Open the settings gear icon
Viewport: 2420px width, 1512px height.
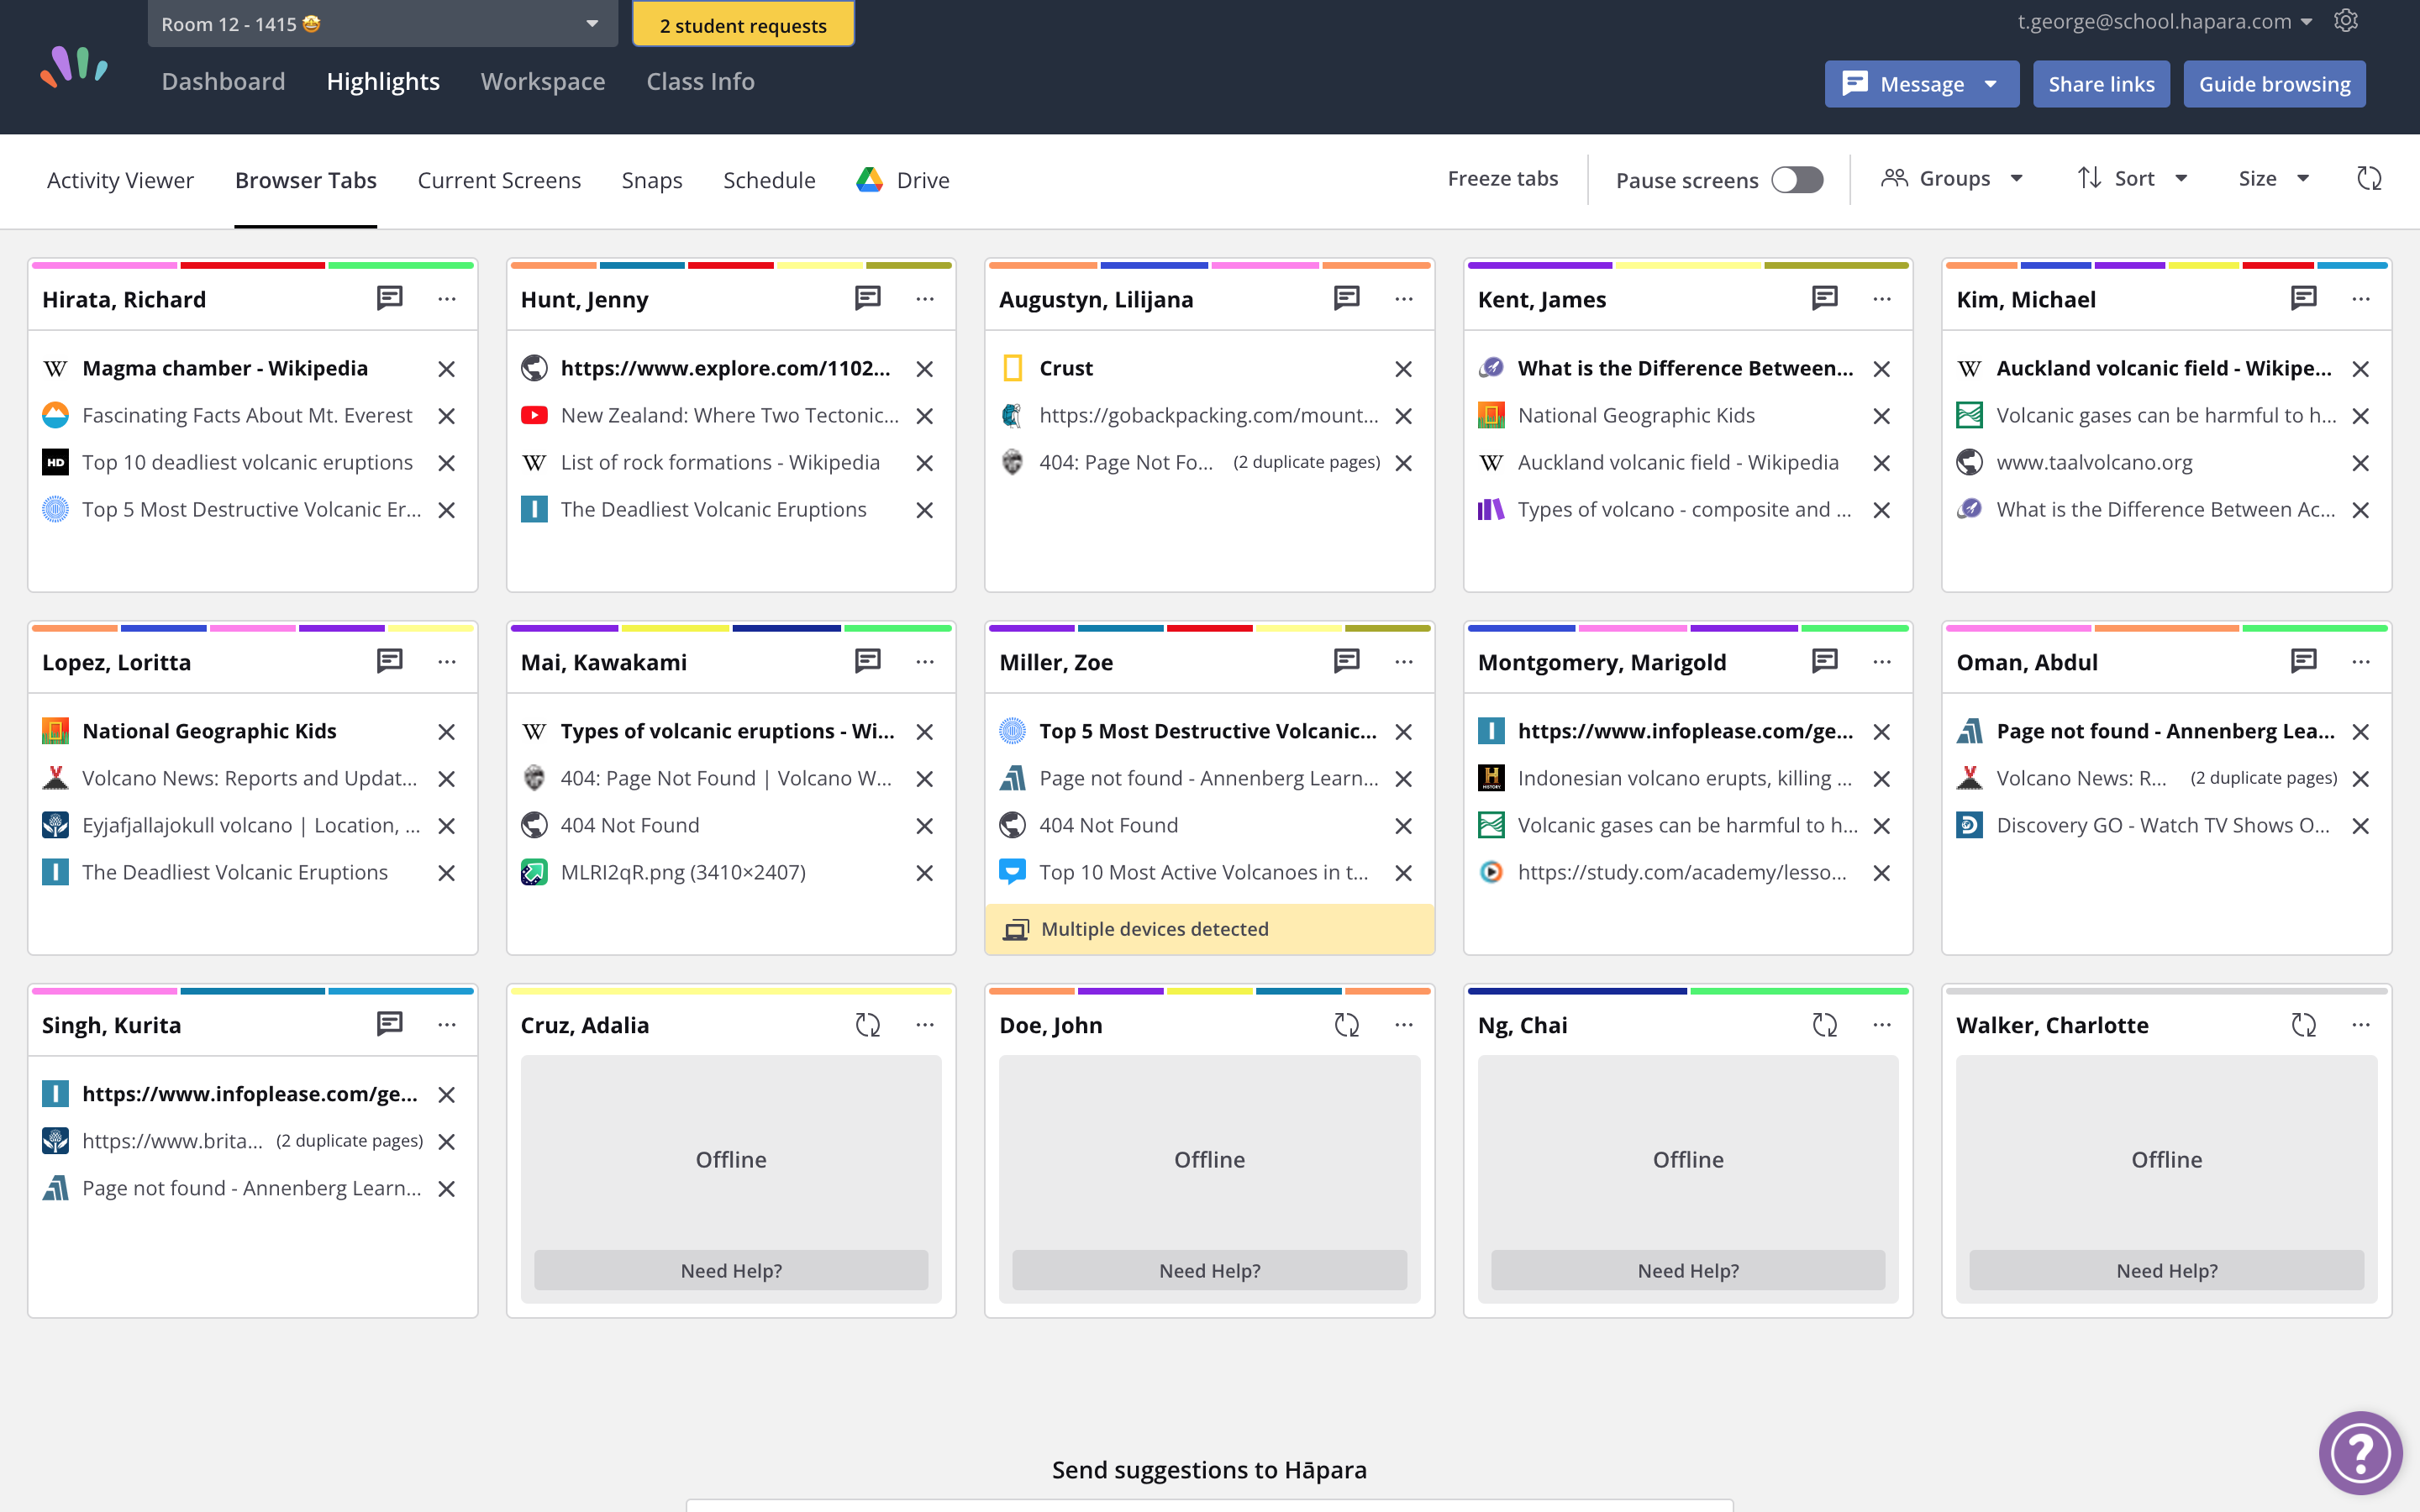[2346, 21]
